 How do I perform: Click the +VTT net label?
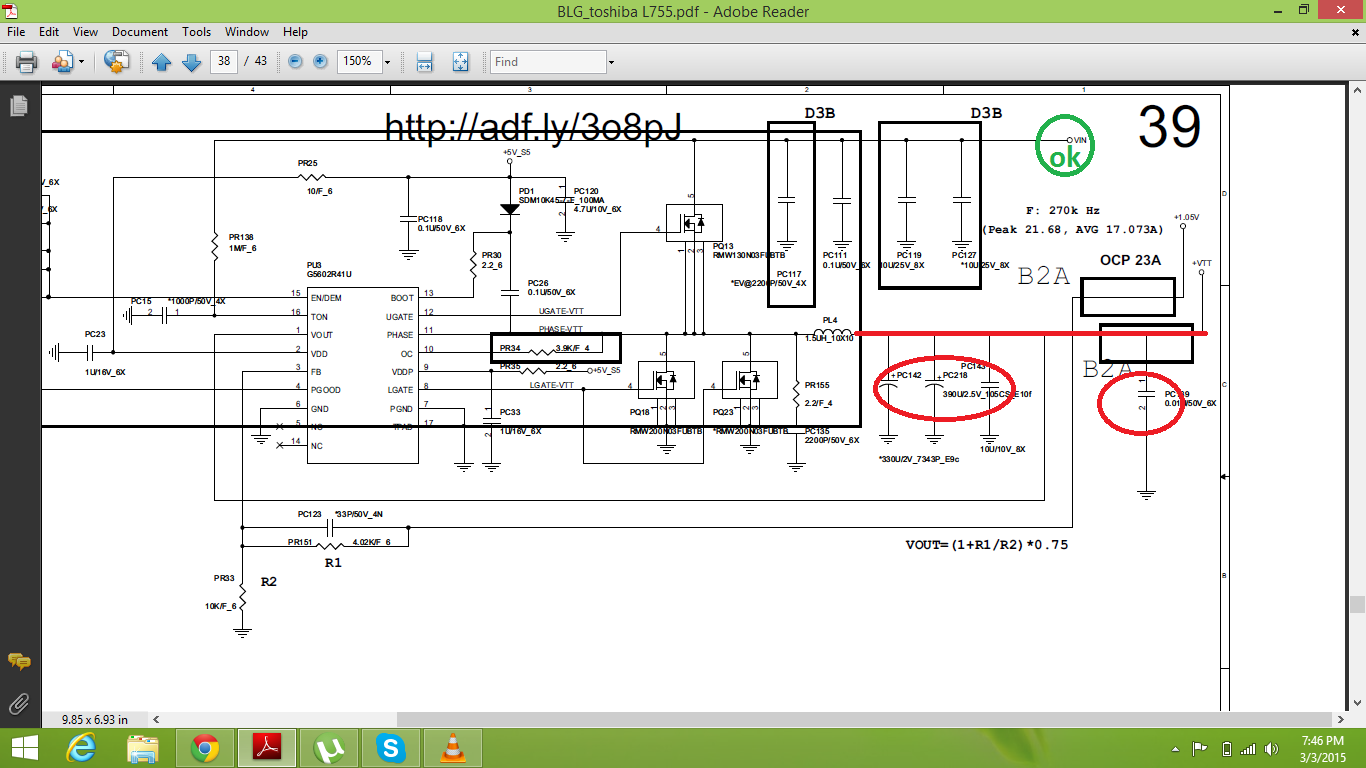[1202, 263]
